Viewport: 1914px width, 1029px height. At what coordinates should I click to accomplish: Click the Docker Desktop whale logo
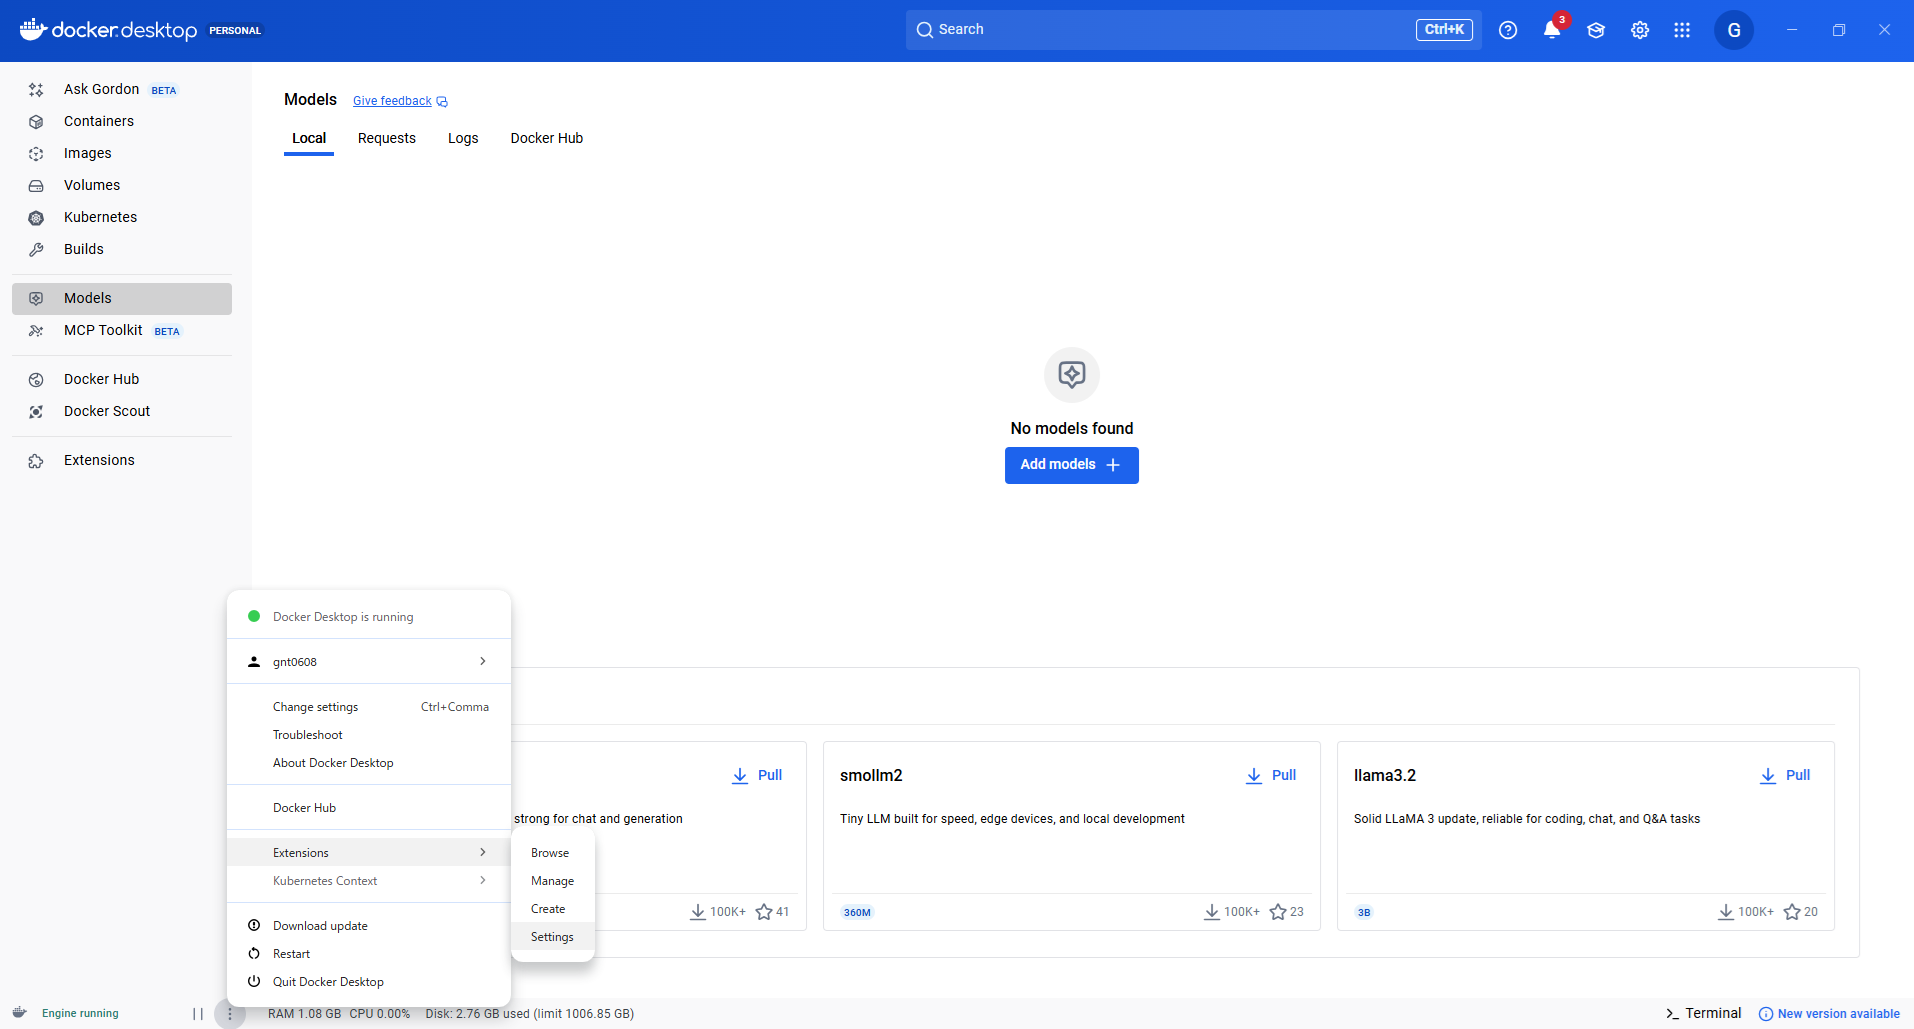pos(33,29)
